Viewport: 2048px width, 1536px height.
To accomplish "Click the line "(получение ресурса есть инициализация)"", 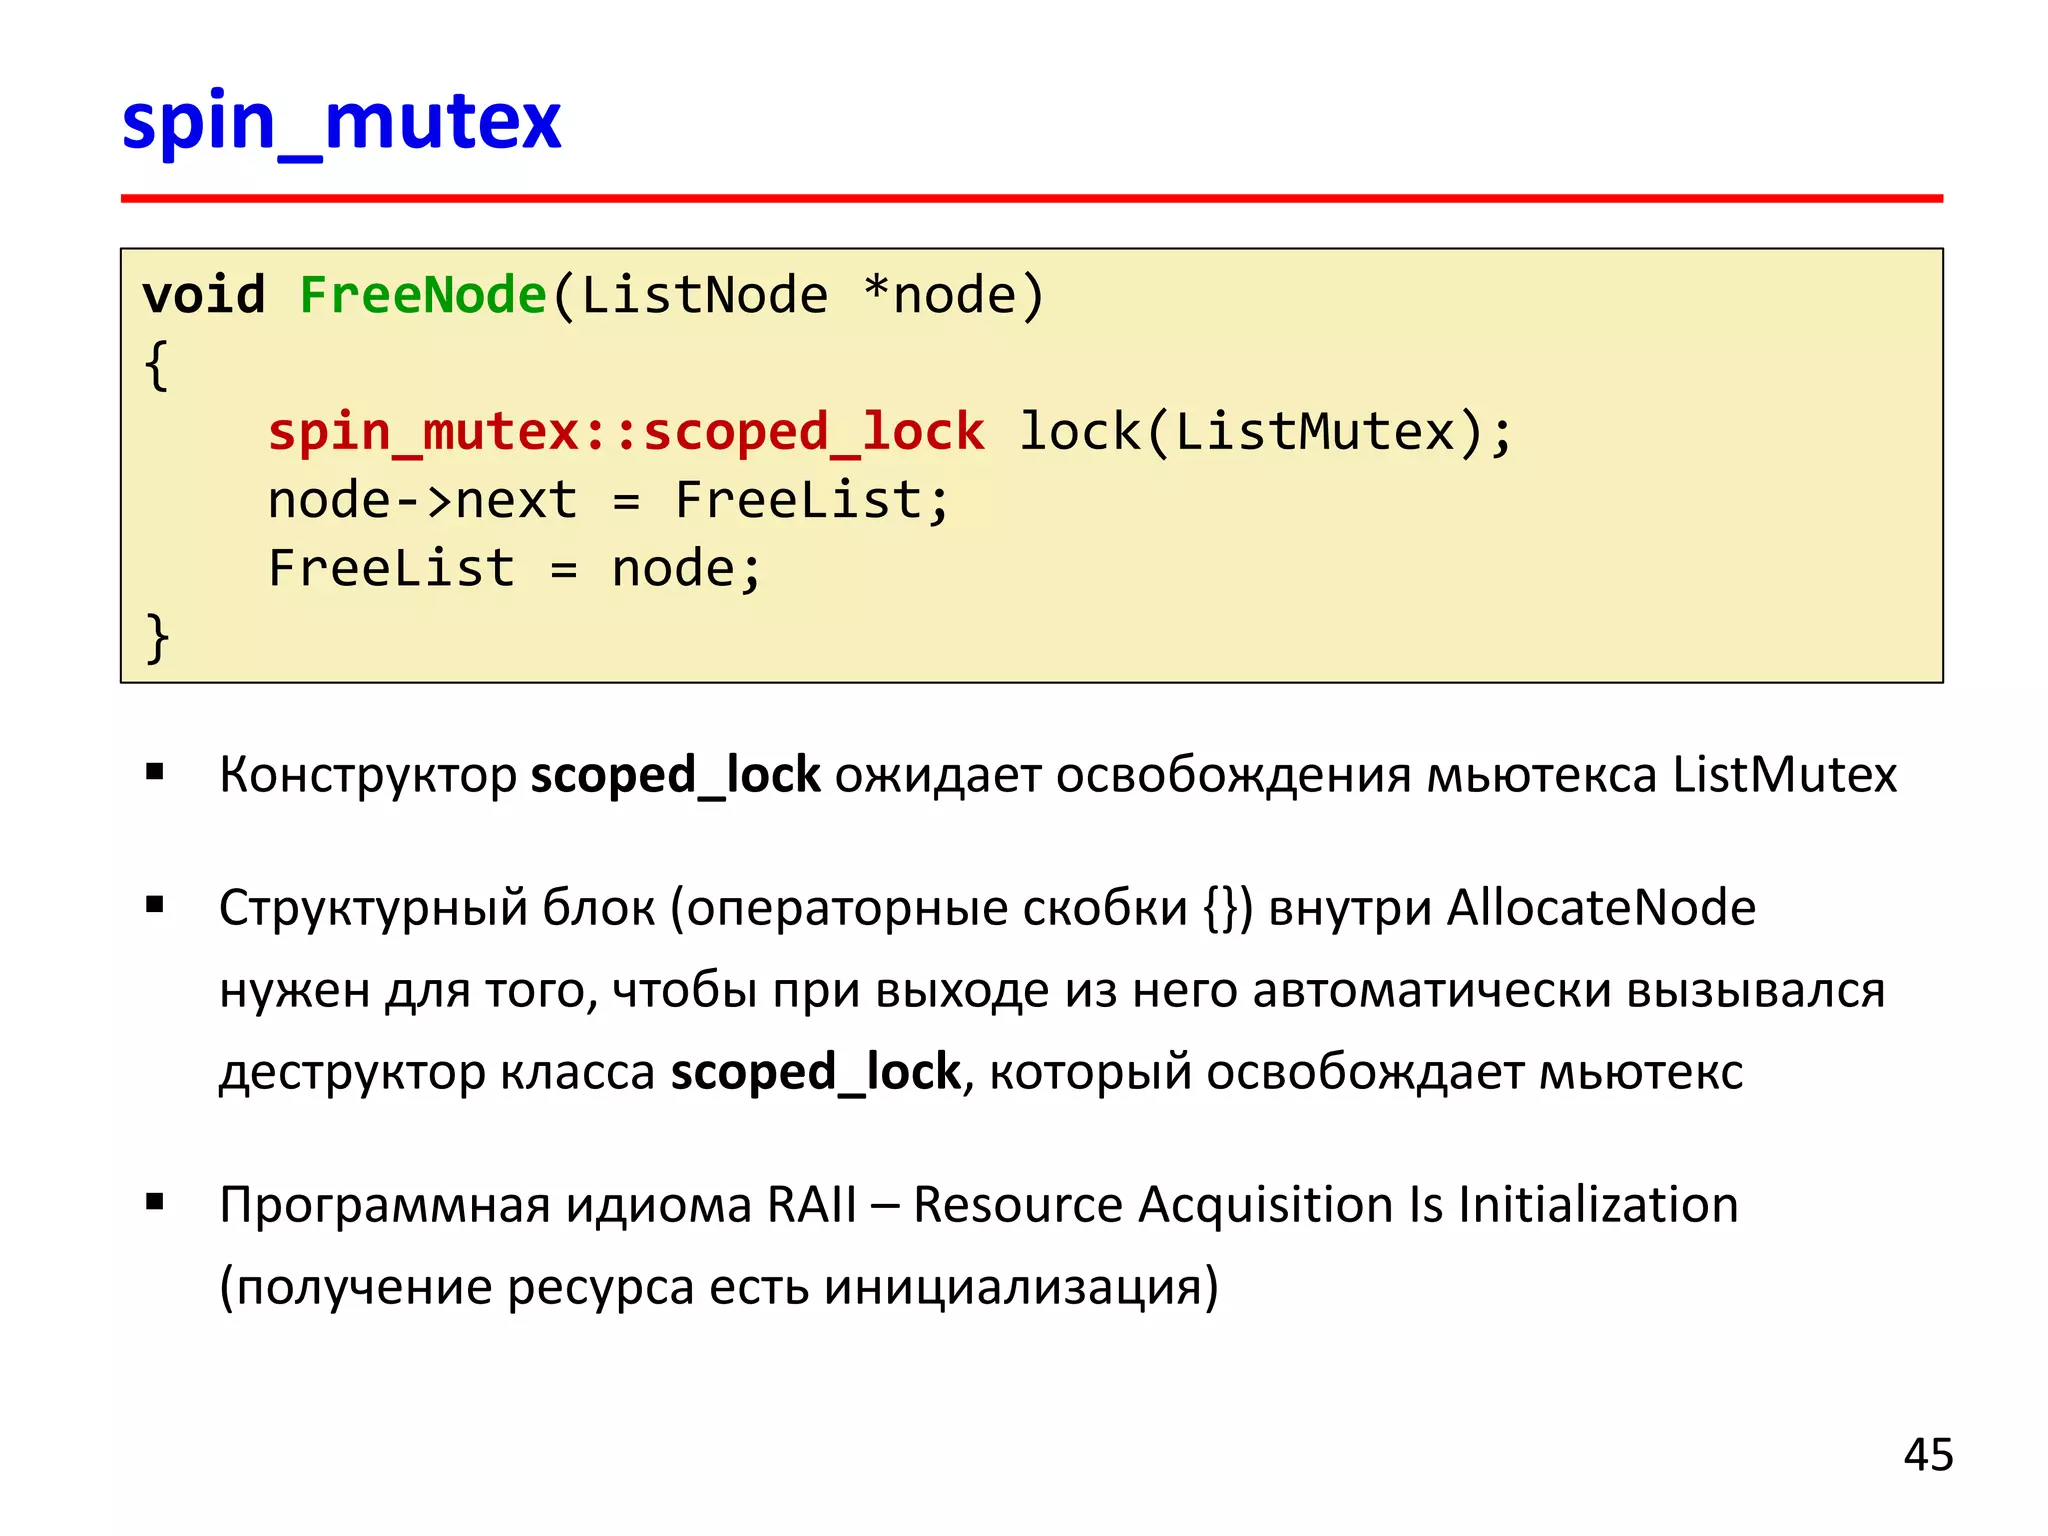I will pos(719,1287).
